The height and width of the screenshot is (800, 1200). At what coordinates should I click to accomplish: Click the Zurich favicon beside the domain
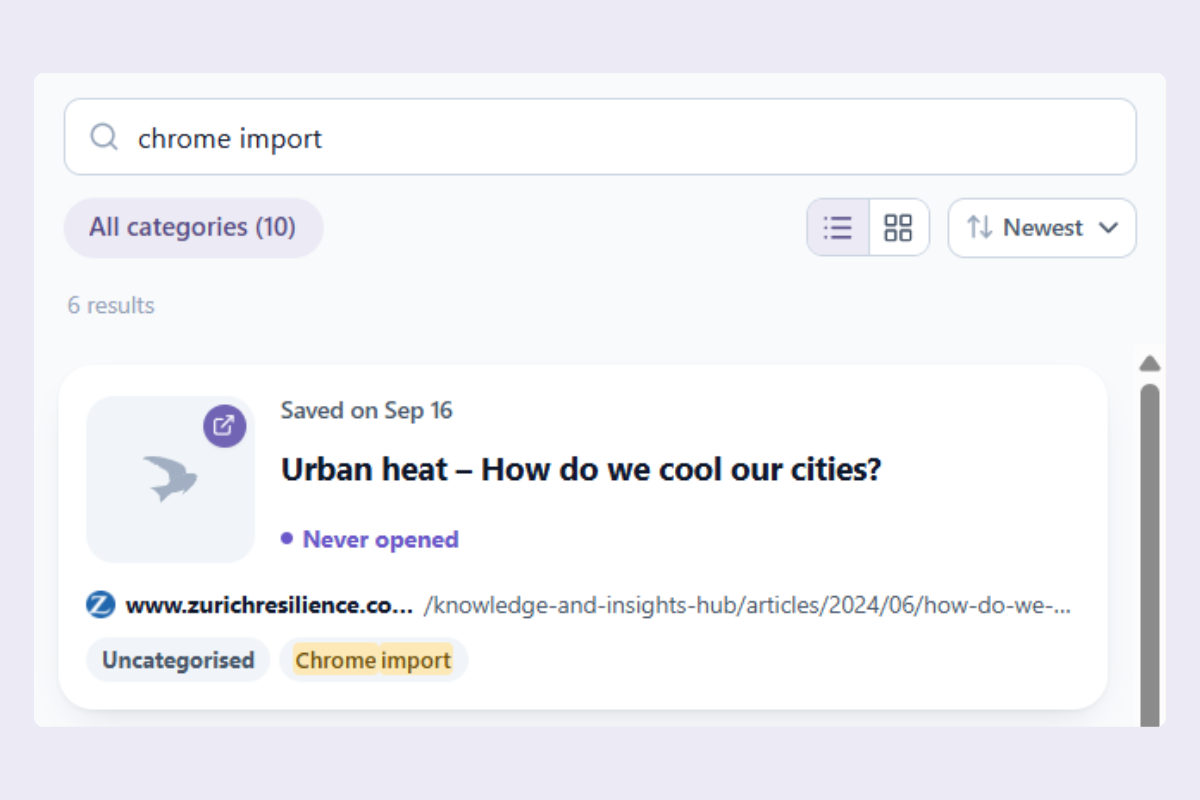coord(100,605)
